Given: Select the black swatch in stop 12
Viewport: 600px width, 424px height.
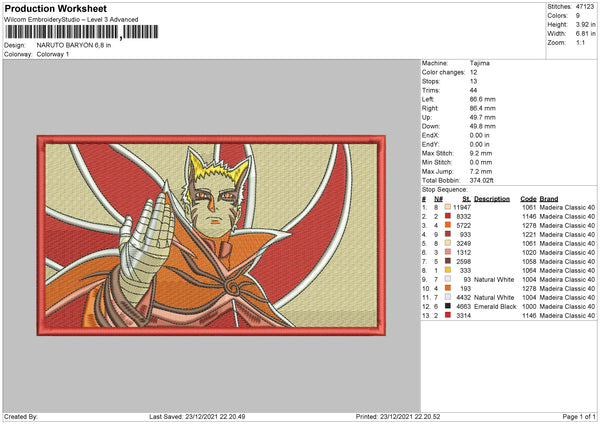Looking at the screenshot, I should [x=448, y=306].
